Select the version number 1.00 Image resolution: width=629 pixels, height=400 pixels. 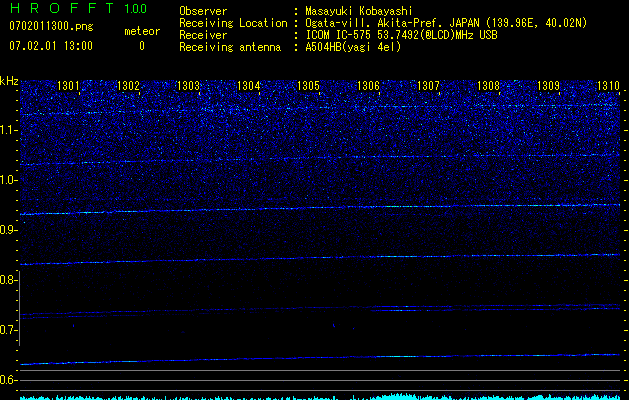(136, 8)
